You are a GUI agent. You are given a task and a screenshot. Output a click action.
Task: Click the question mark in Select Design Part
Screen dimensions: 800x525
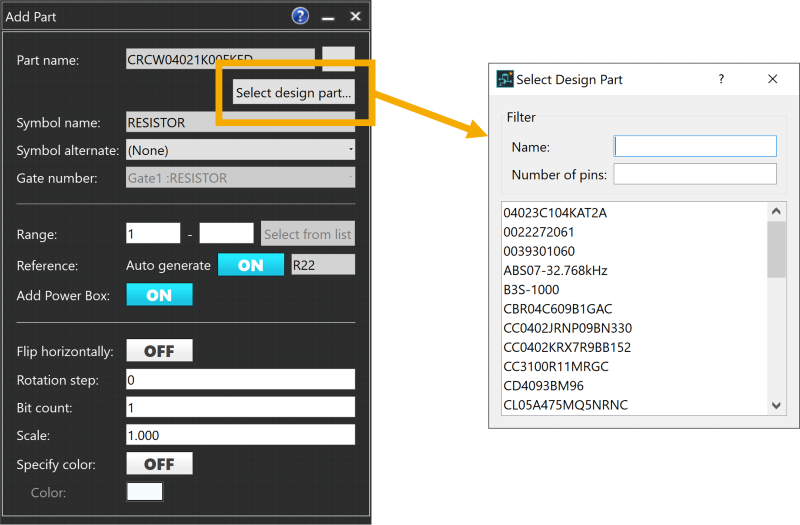point(721,79)
